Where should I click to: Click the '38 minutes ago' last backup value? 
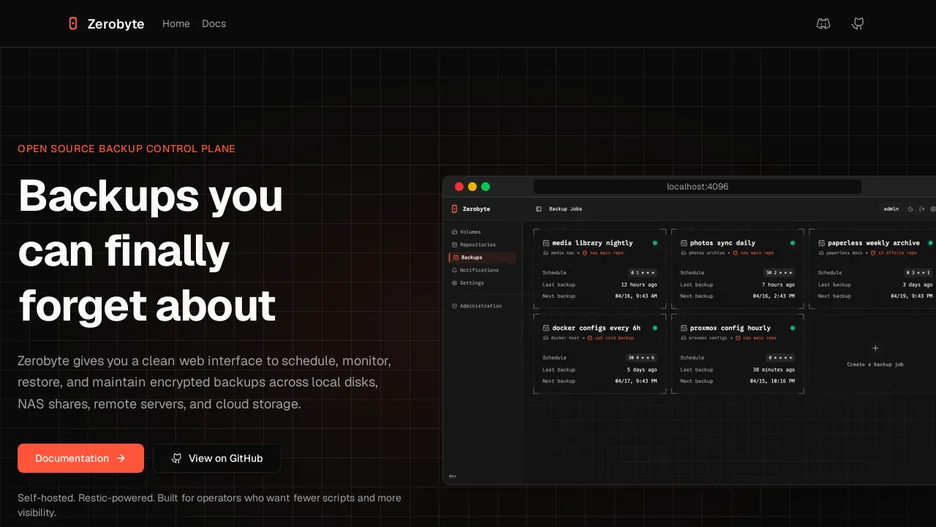pyautogui.click(x=774, y=370)
